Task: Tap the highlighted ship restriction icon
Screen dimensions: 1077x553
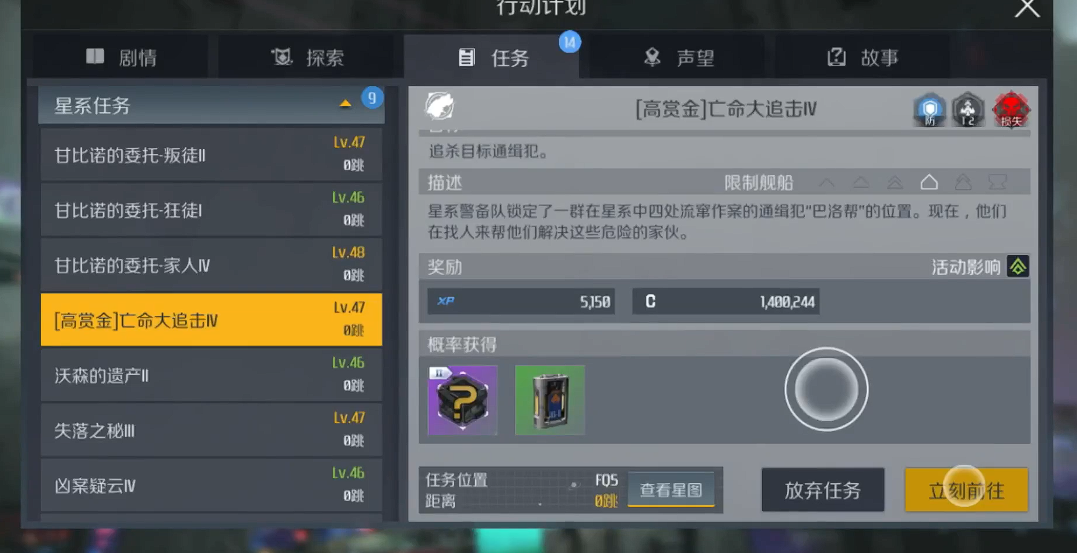Action: point(929,183)
